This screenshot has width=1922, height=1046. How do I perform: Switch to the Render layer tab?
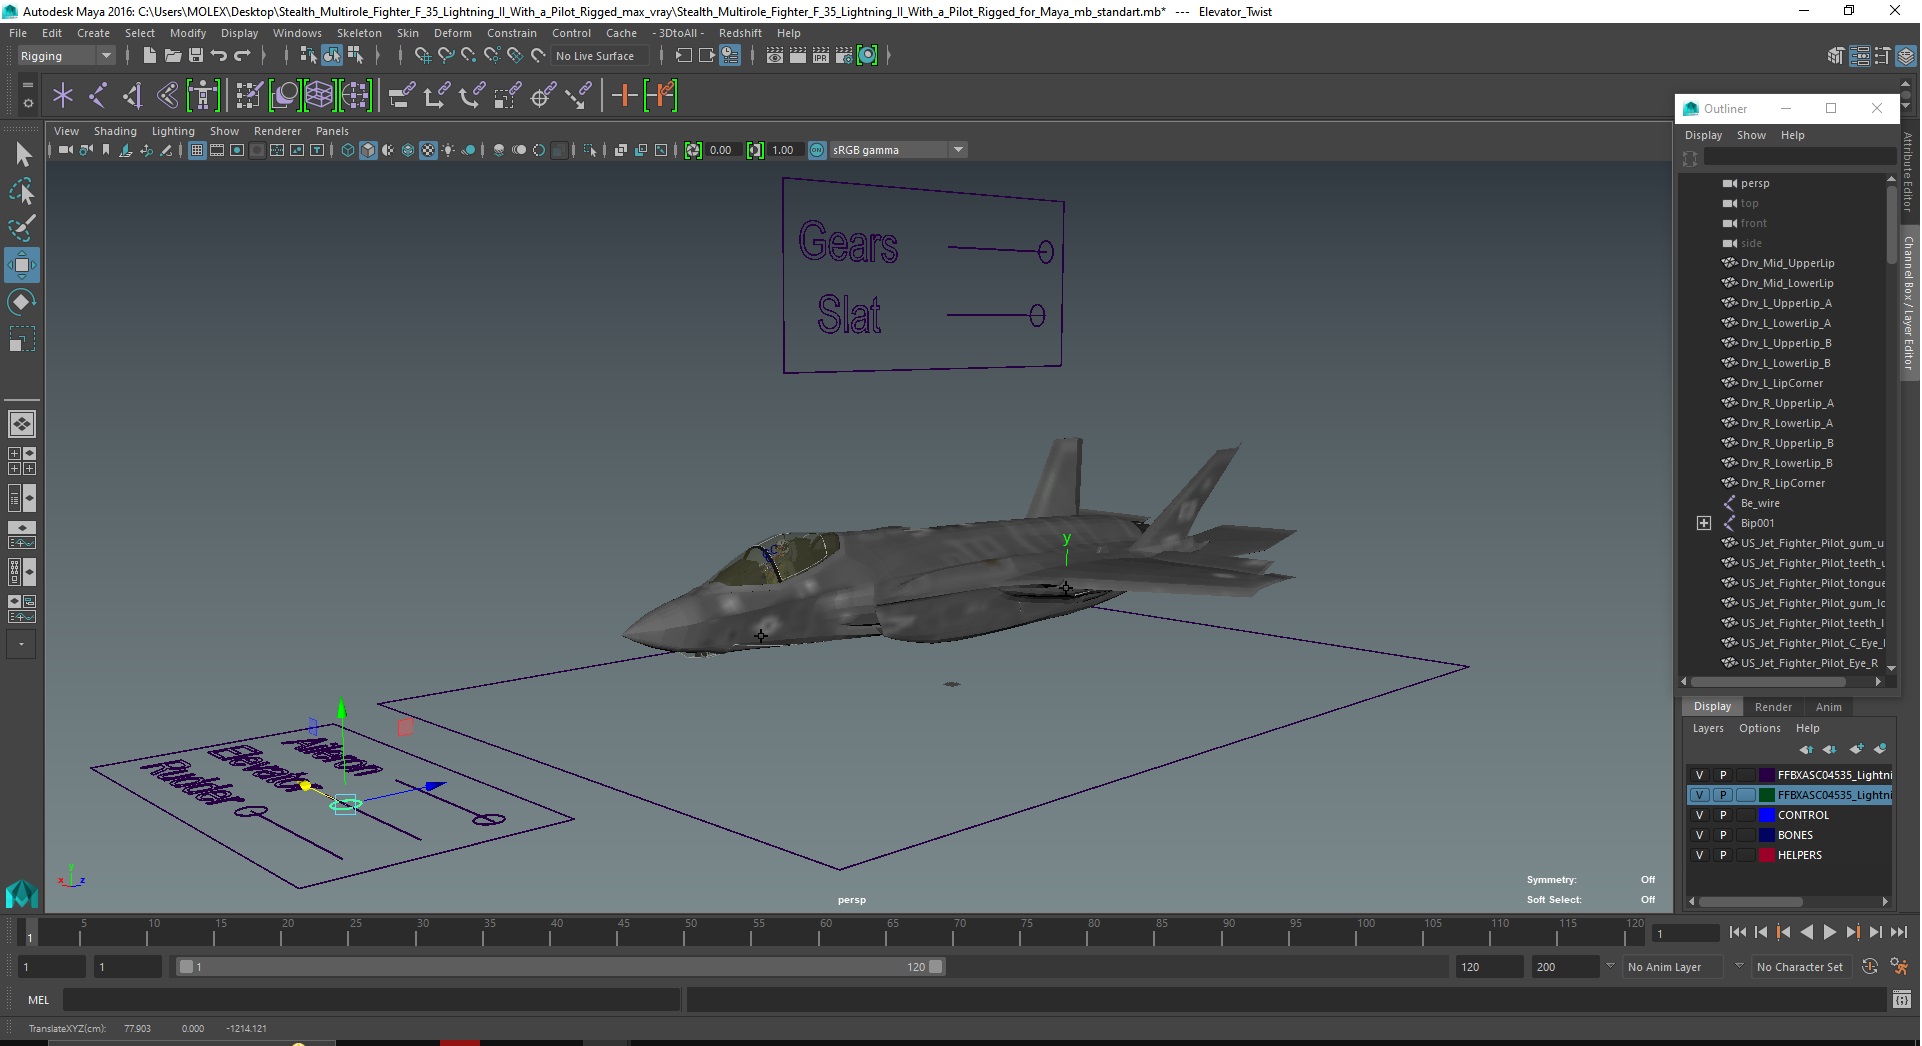coord(1773,707)
